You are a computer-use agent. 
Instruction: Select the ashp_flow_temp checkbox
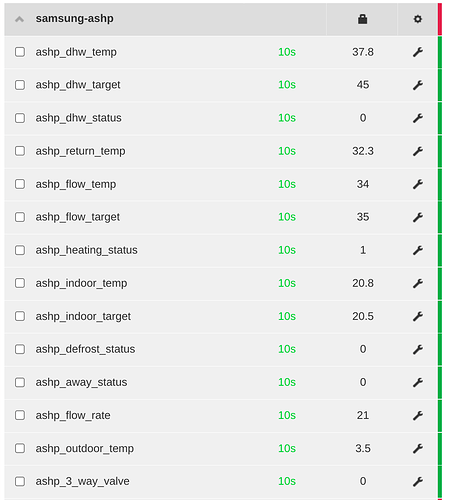point(20,184)
